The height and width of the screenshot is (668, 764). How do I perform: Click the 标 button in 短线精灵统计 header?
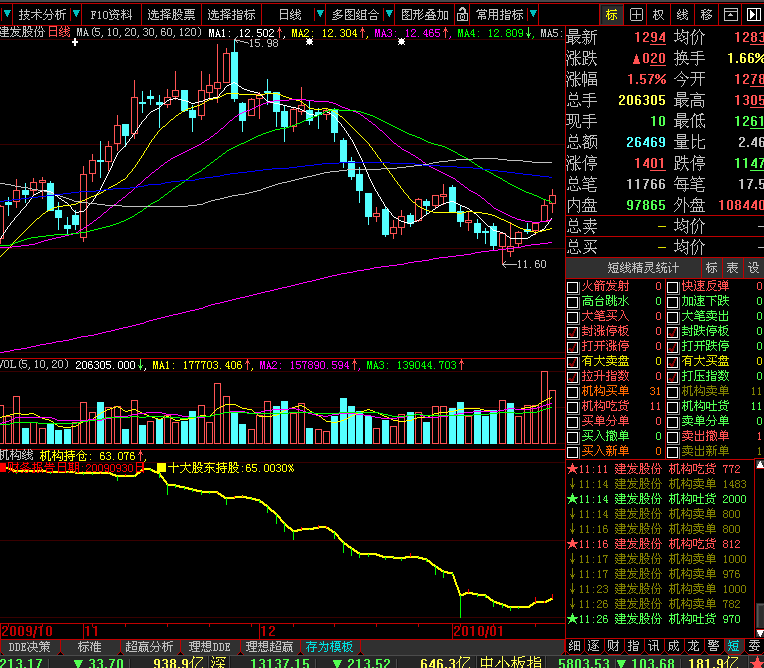click(711, 267)
